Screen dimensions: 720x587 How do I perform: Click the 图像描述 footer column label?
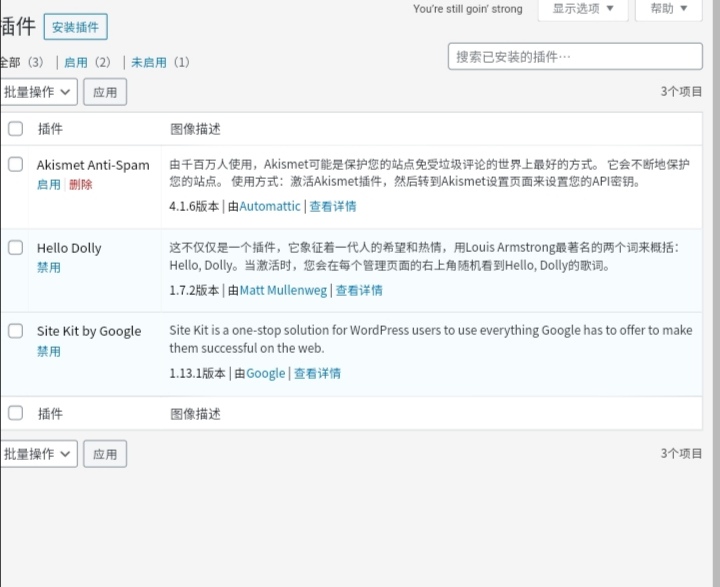tap(195, 414)
